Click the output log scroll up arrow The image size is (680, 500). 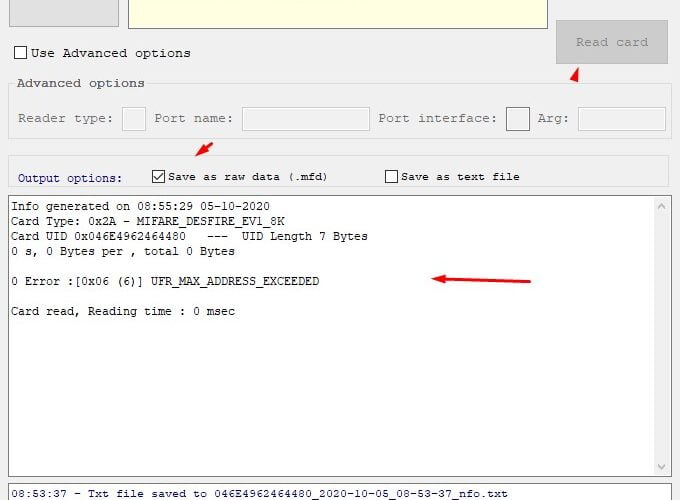[x=661, y=206]
